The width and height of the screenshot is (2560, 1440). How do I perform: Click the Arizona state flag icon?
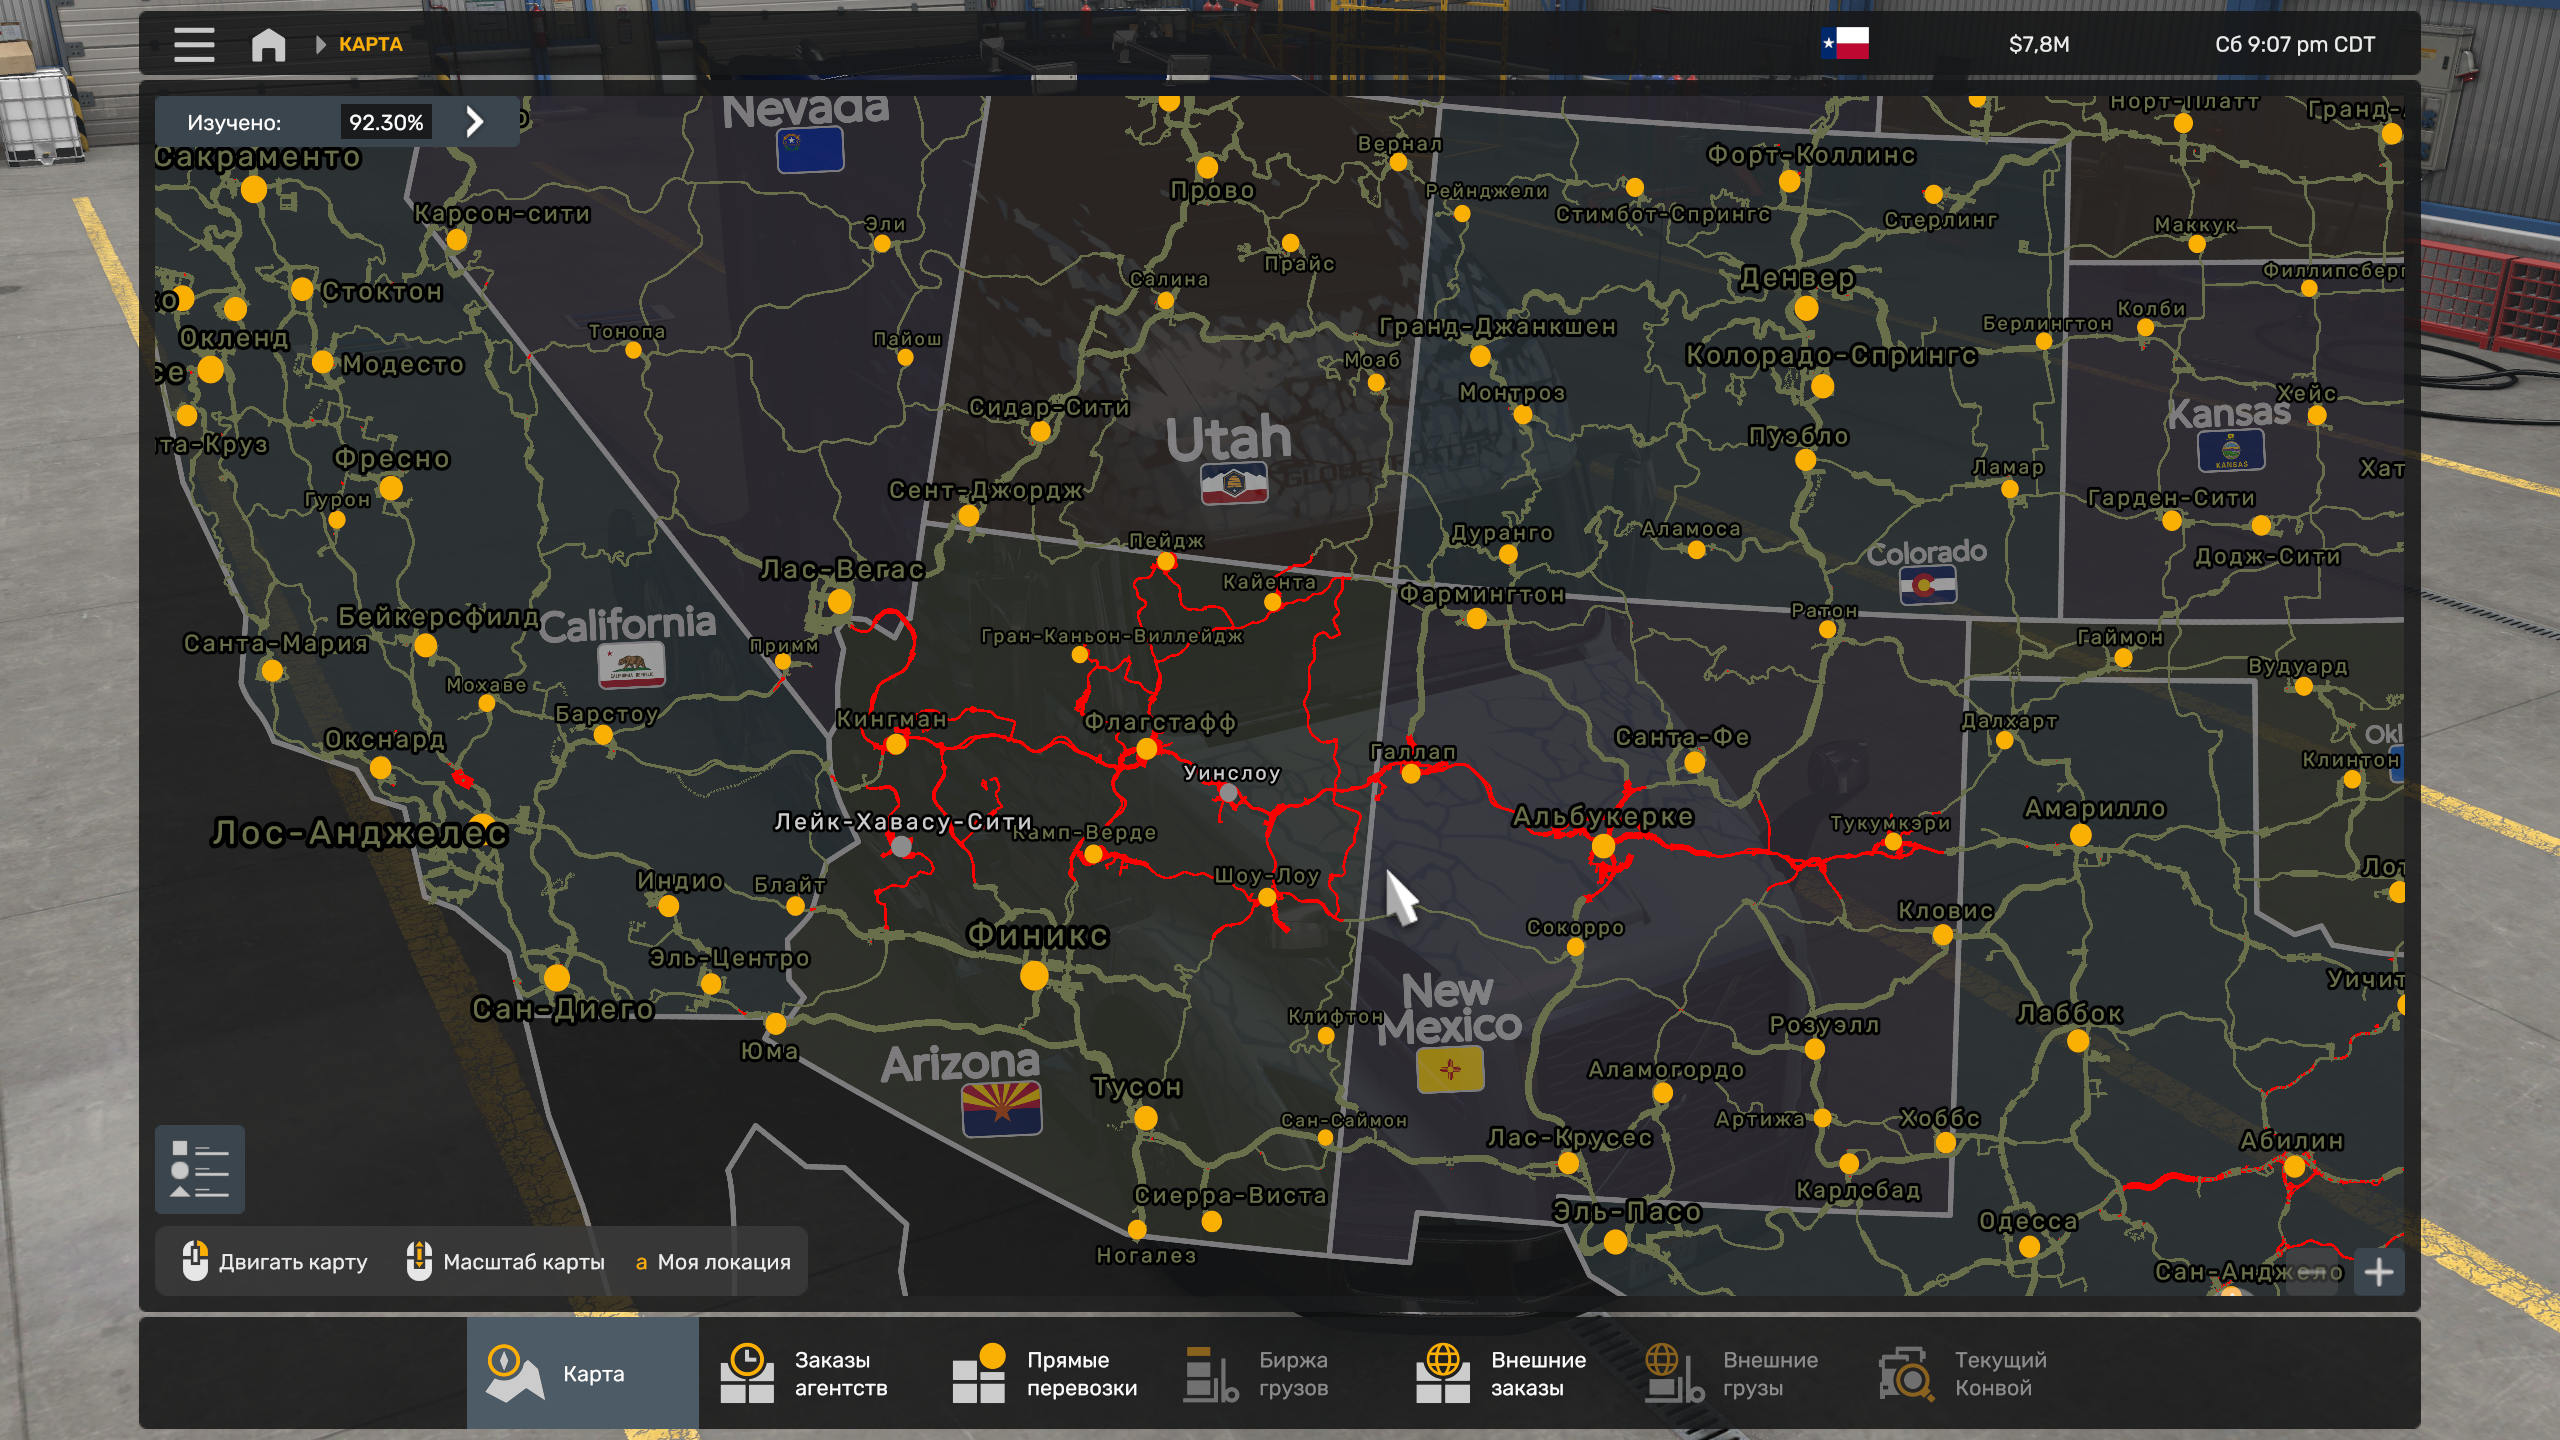point(1001,1109)
